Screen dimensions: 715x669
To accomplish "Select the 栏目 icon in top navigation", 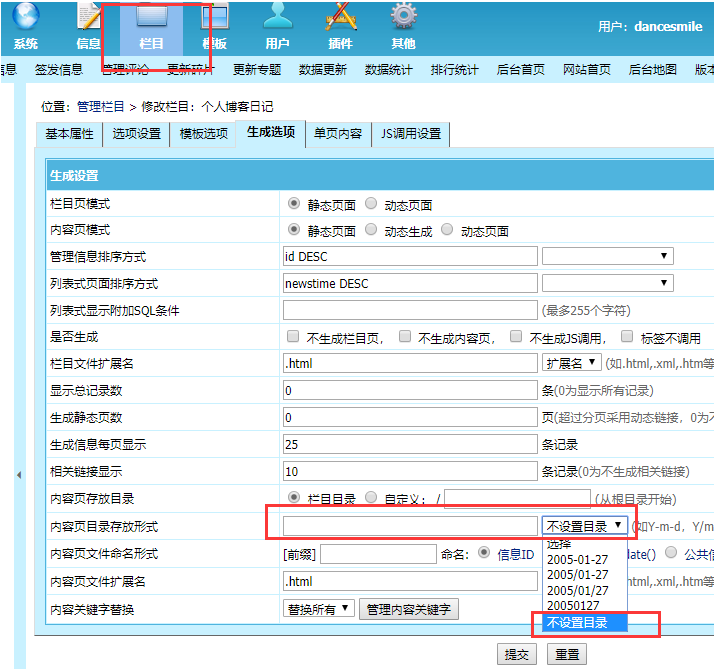I will (151, 18).
